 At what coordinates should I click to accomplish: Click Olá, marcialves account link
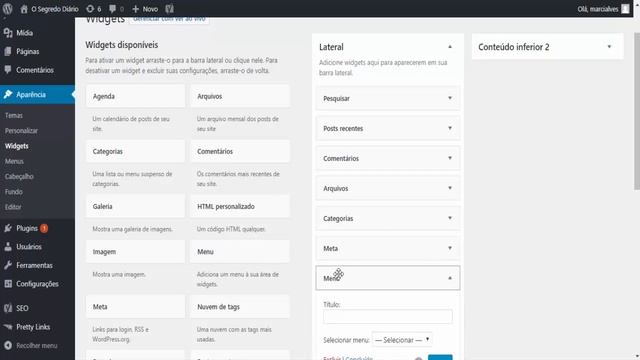[598, 9]
